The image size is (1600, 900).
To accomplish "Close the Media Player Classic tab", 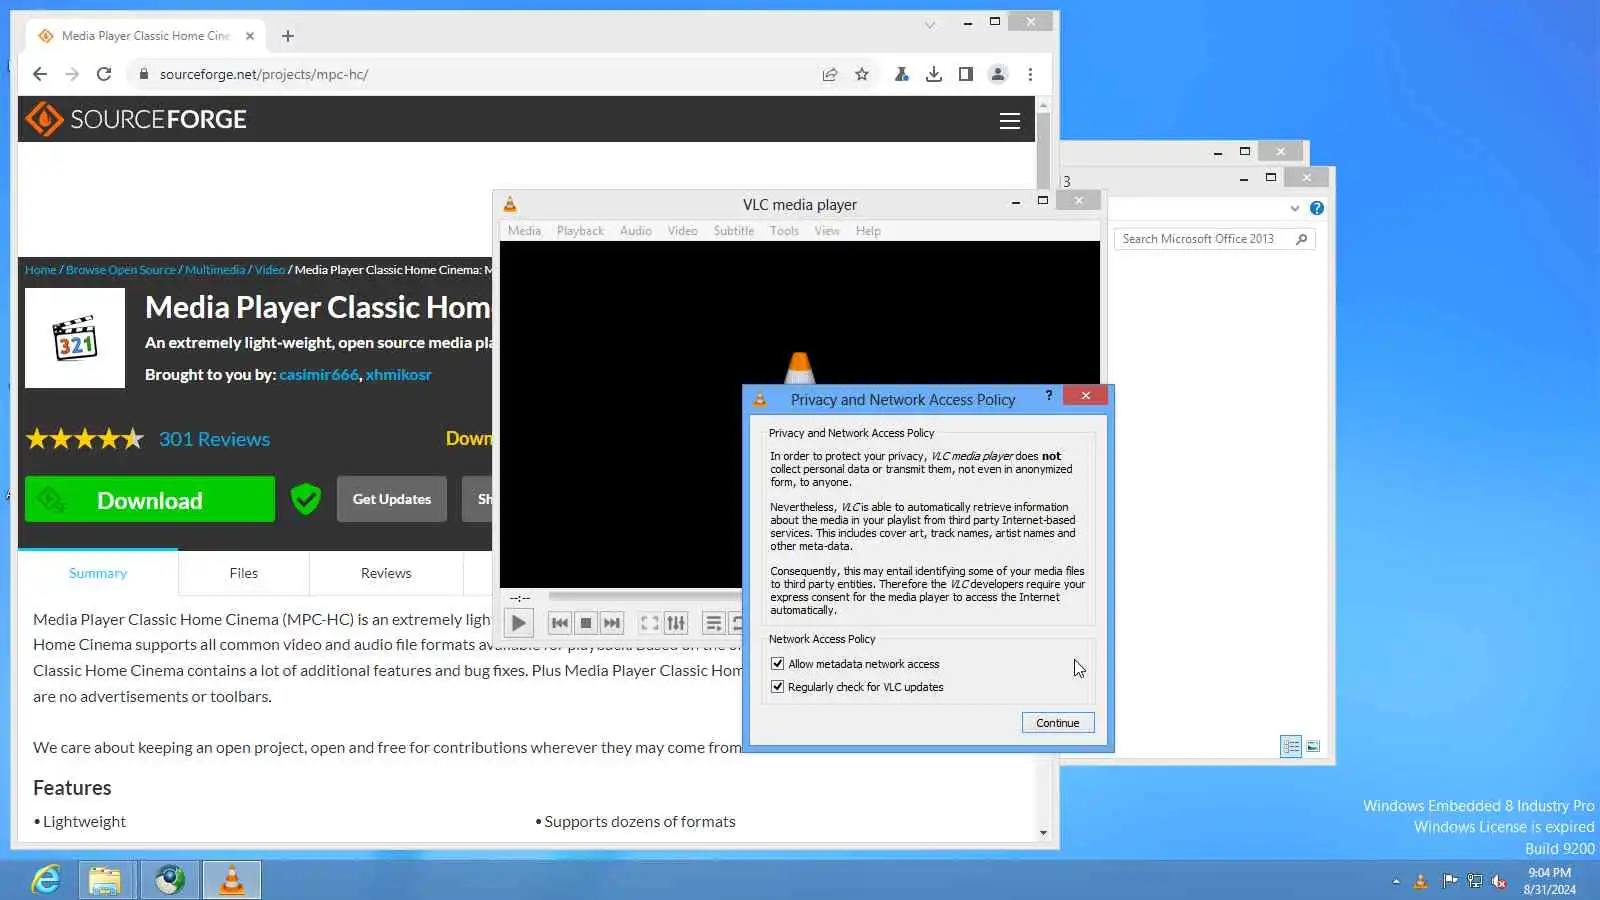I will tap(250, 36).
